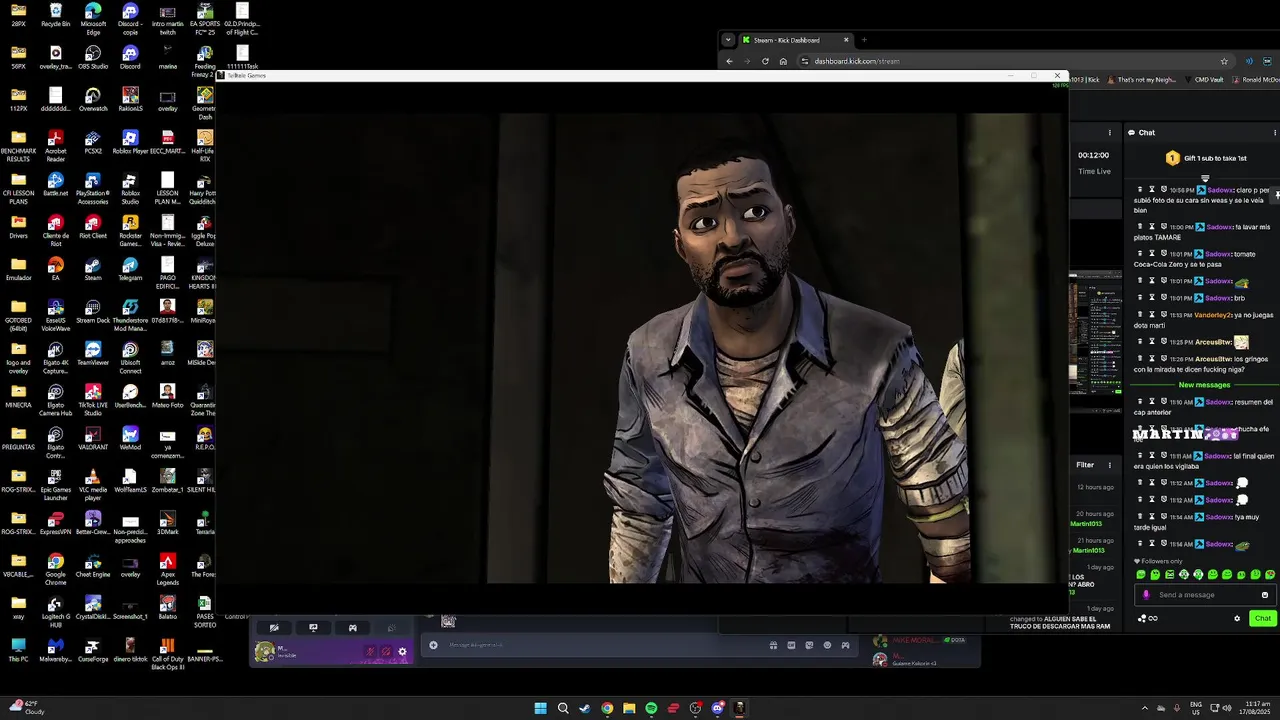Image resolution: width=1280 pixels, height=720 pixels.
Task: Open the Filter panel options menu
Action: pos(1109,465)
